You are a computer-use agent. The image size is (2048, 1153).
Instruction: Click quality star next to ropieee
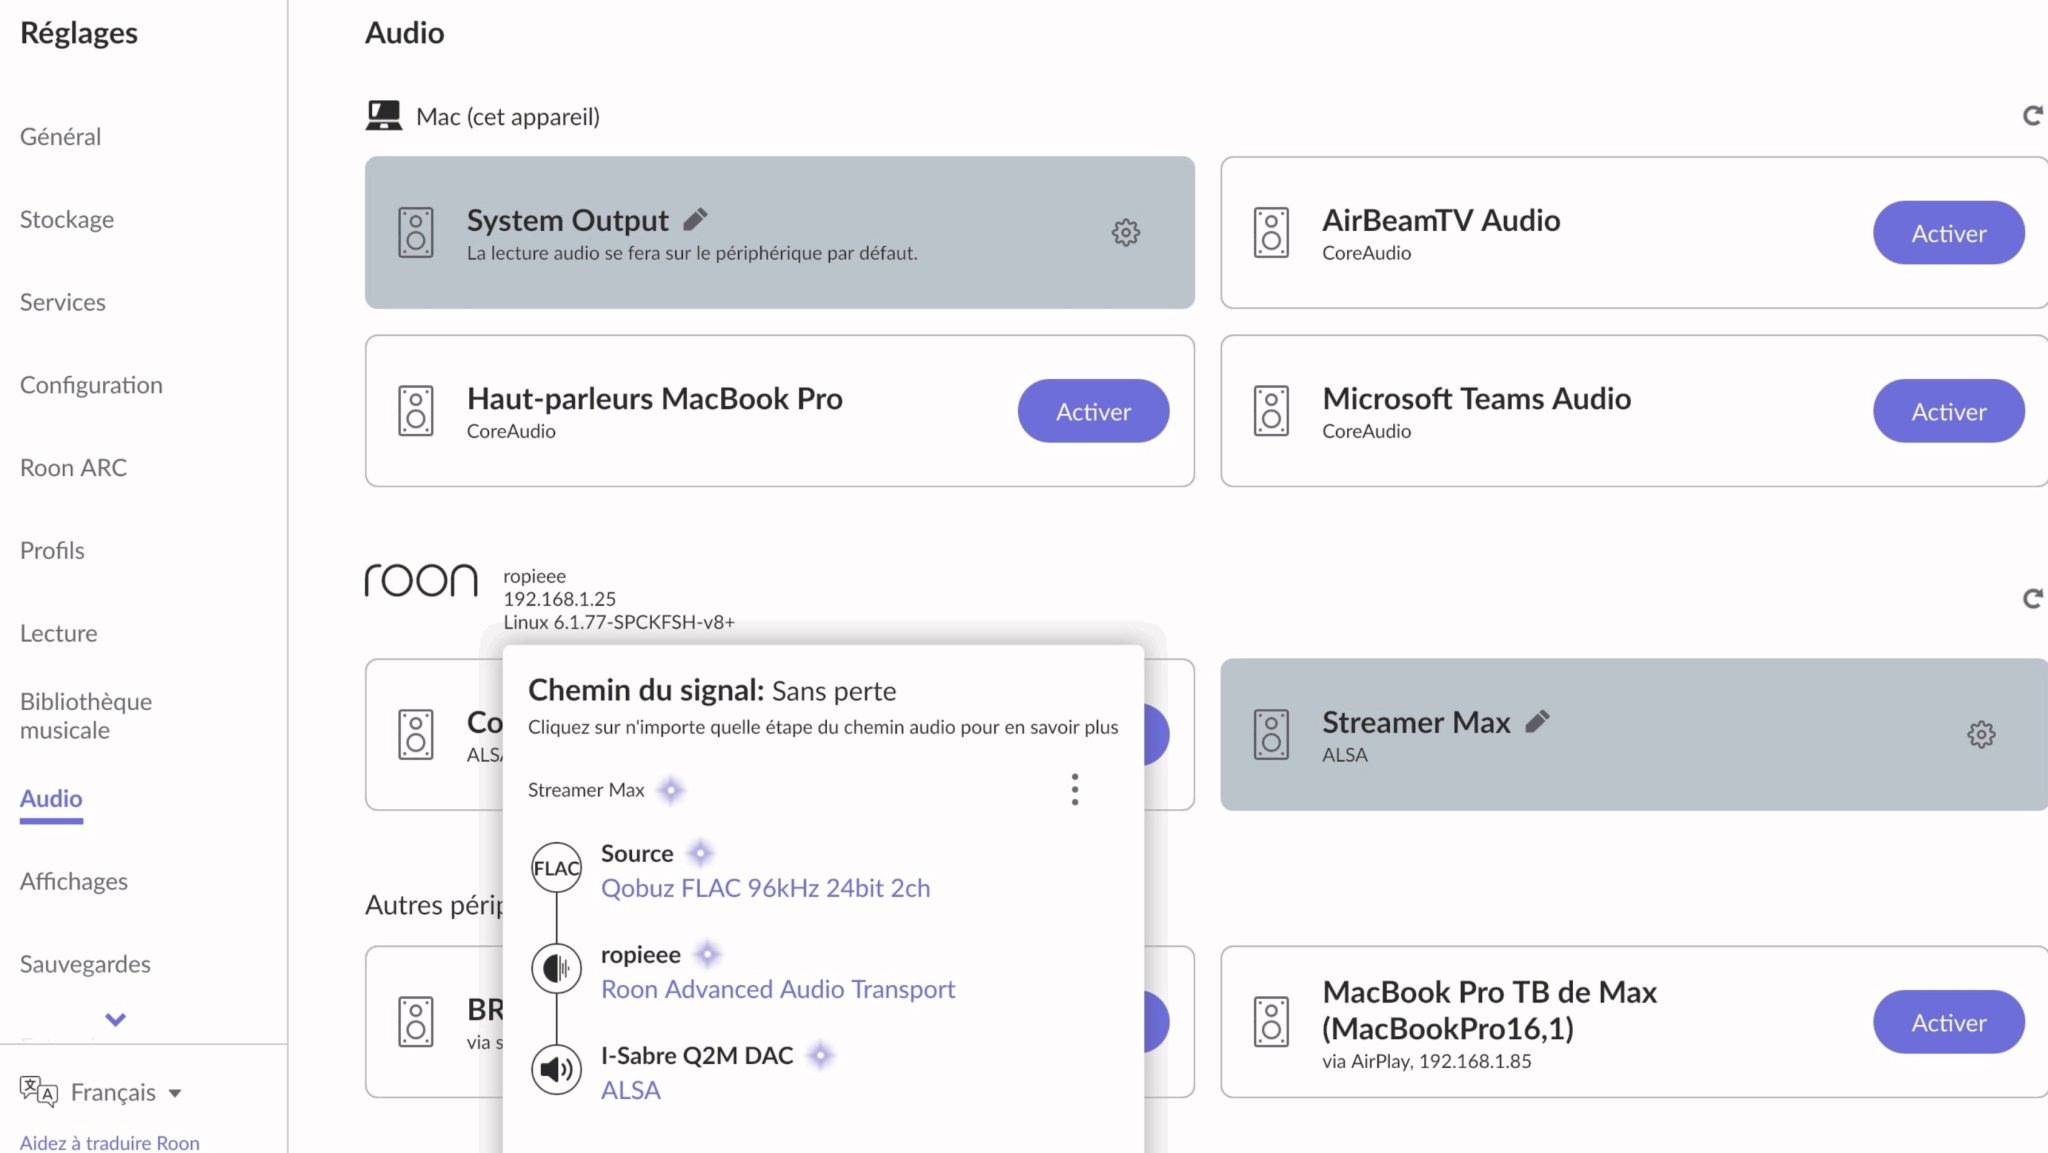(x=708, y=954)
